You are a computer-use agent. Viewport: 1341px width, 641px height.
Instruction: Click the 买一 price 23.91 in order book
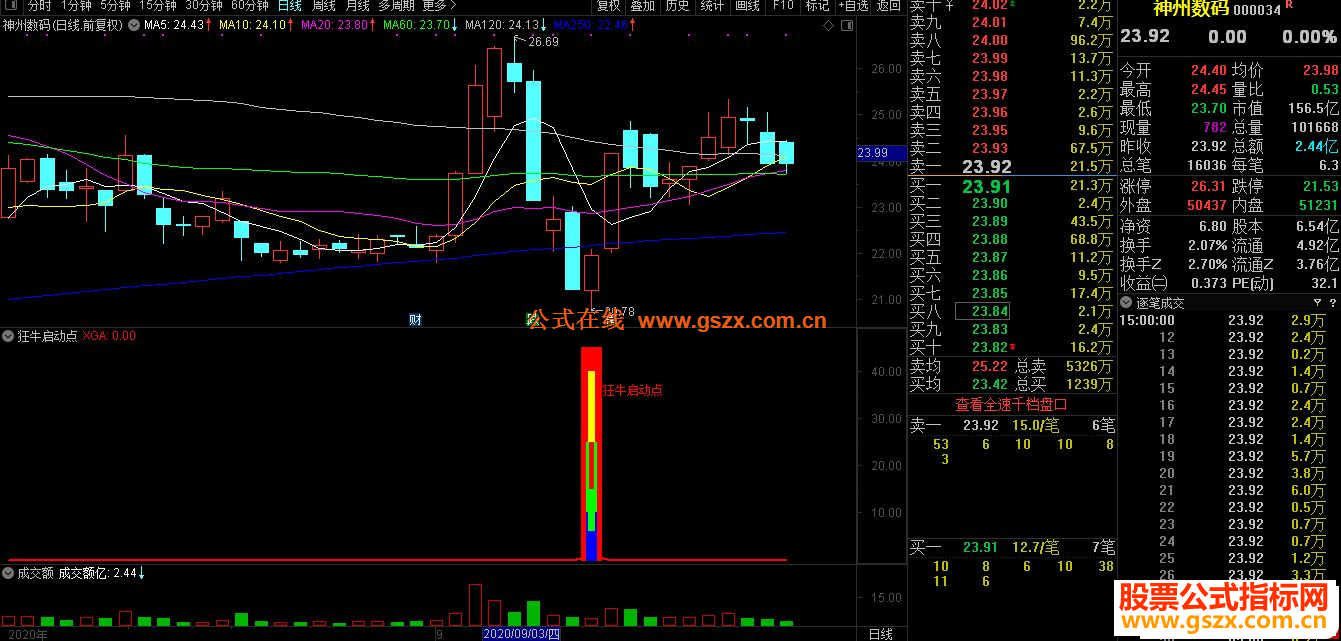[x=987, y=186]
